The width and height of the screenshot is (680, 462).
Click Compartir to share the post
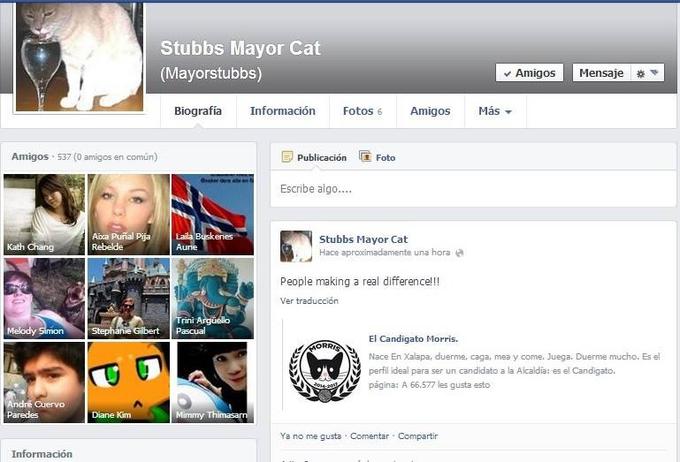[x=418, y=436]
